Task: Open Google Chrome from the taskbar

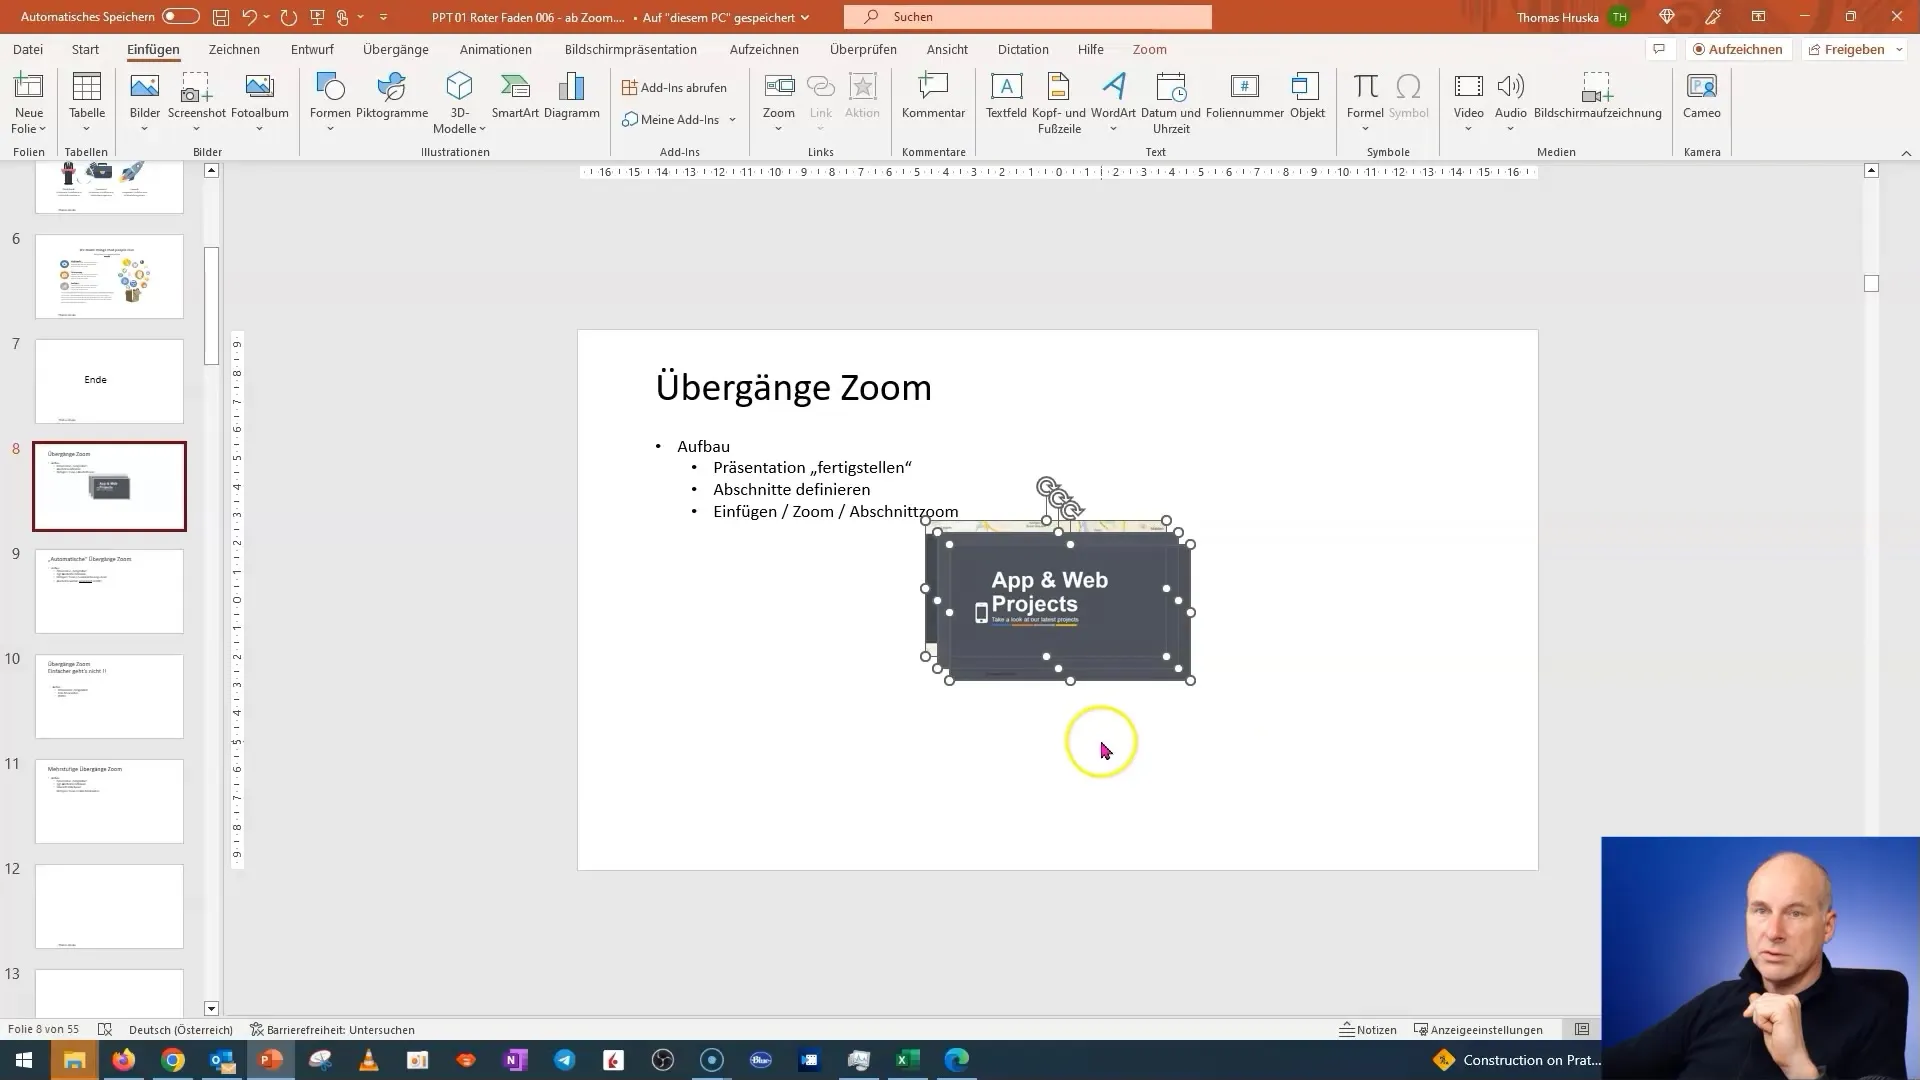Action: (x=173, y=1060)
